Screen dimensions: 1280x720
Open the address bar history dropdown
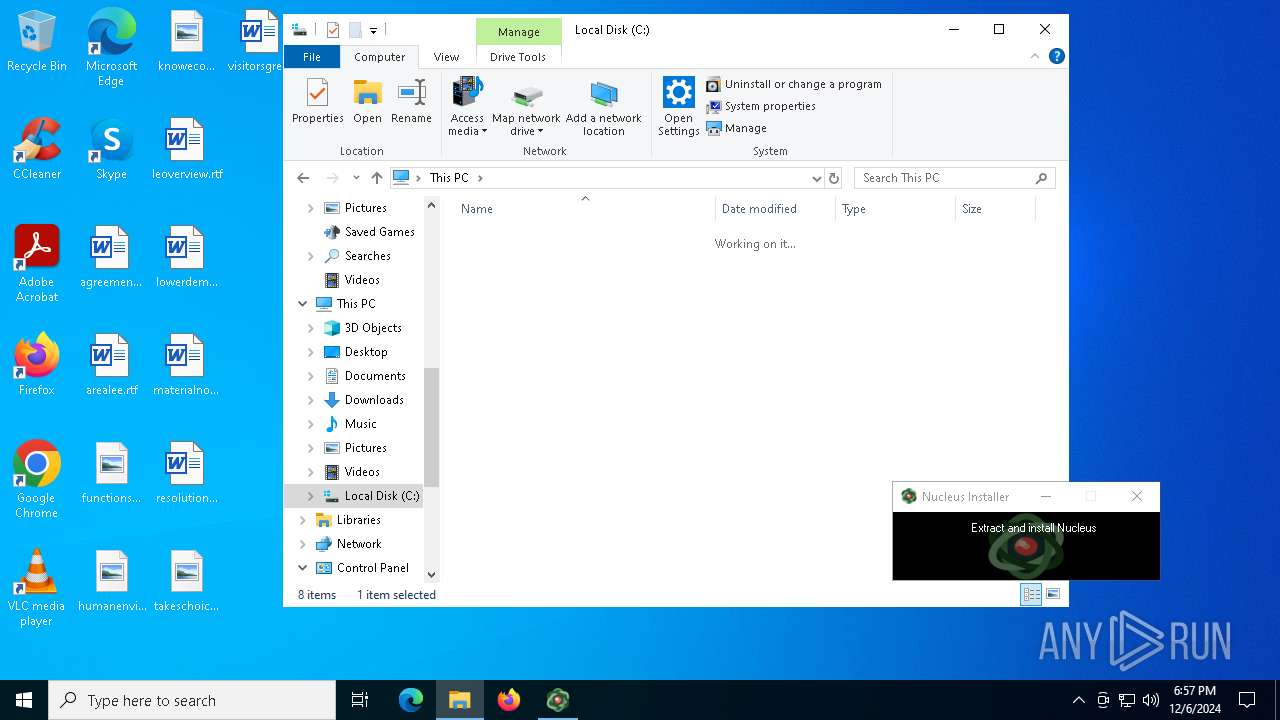tap(817, 178)
